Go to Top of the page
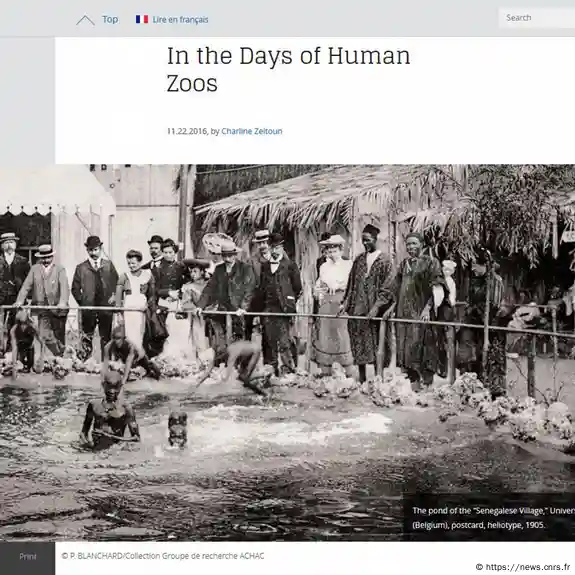Image resolution: width=575 pixels, height=575 pixels. pyautogui.click(x=110, y=19)
